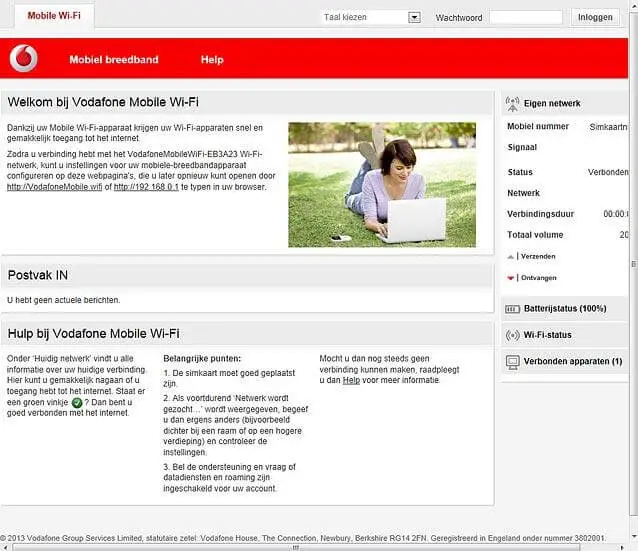The height and width of the screenshot is (551, 638).
Task: Open the Mobiel breedband menu
Action: click(114, 60)
